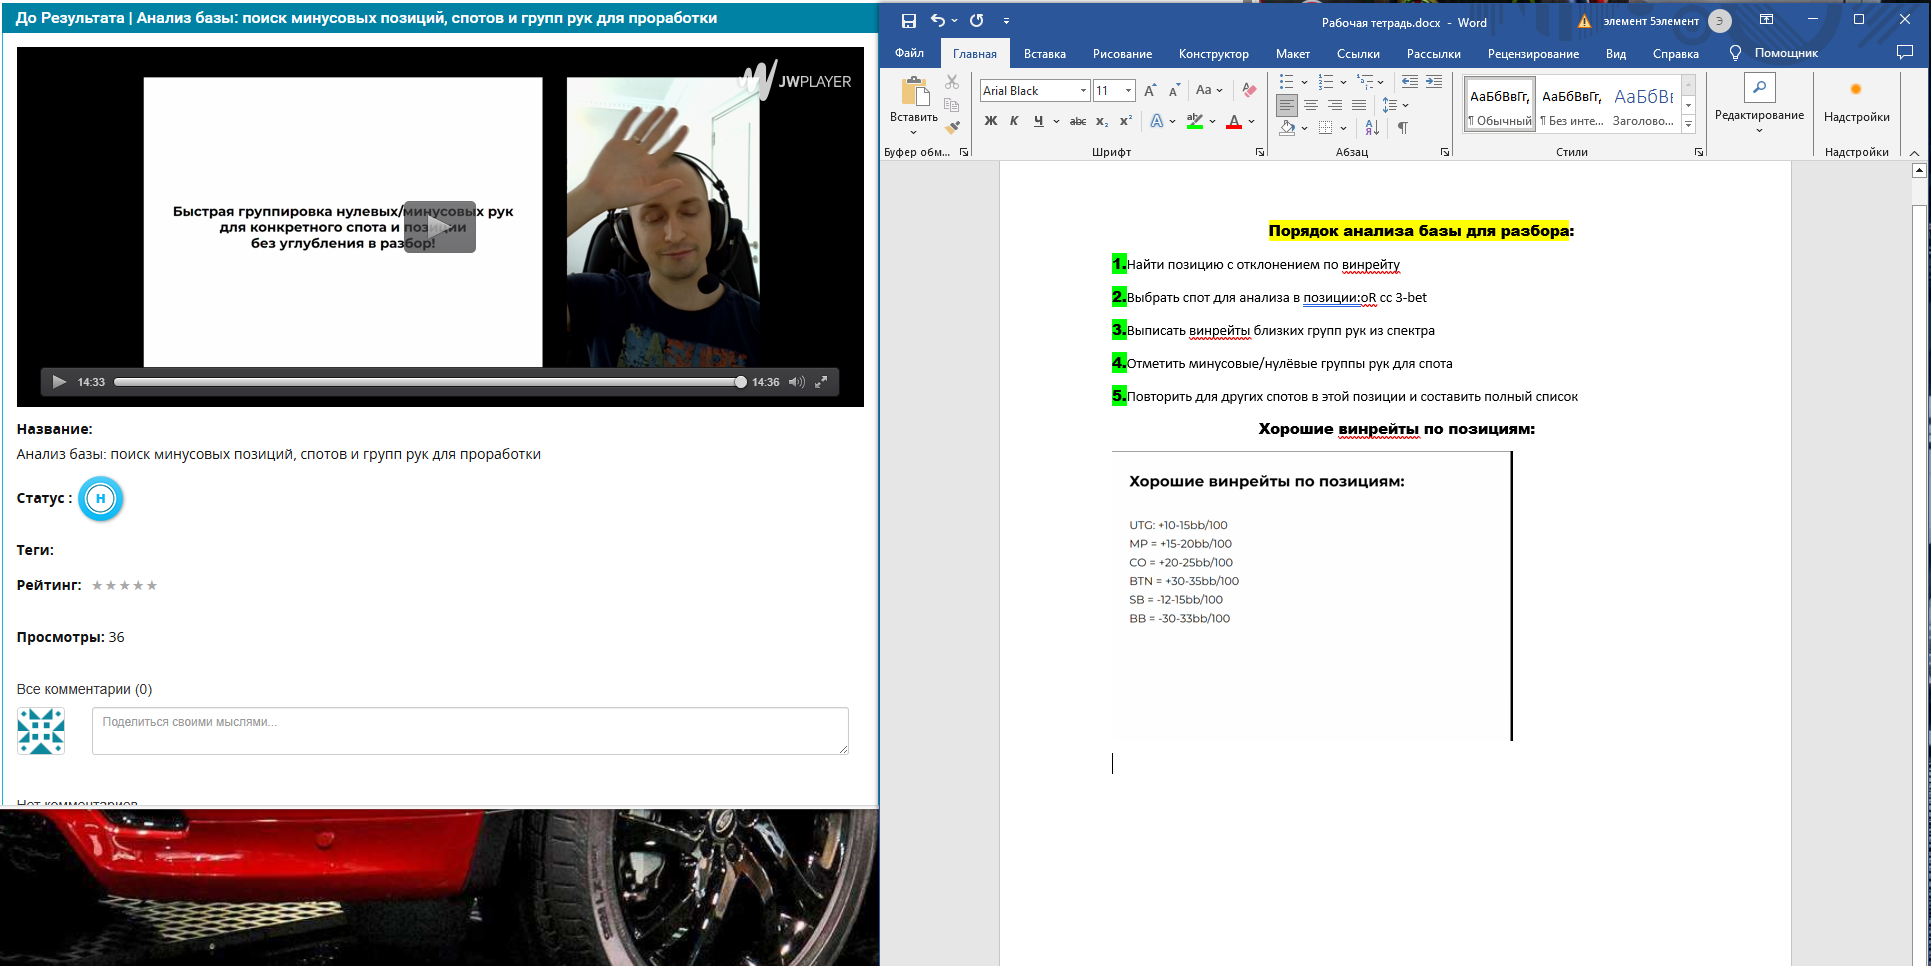Click the paragraph shading bucket icon
Screen dimensions: 1931x966
click(x=1288, y=128)
